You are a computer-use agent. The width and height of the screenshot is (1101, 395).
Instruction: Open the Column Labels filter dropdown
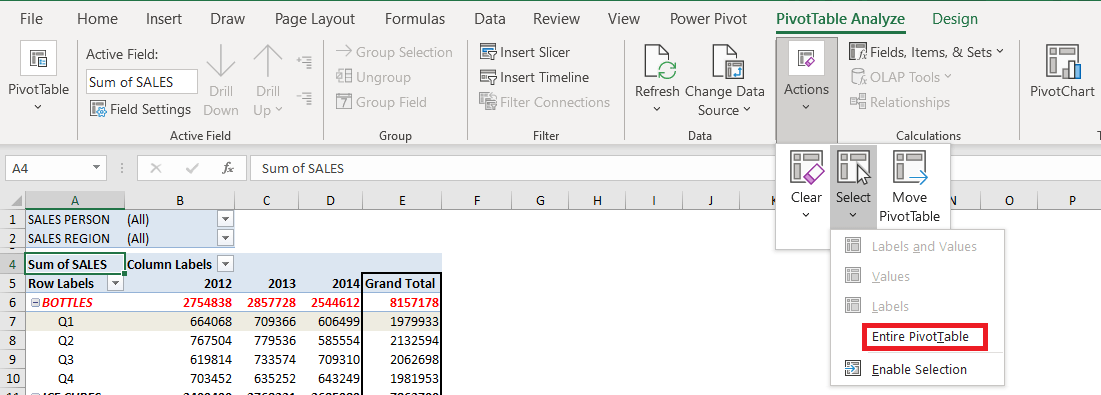(x=225, y=265)
